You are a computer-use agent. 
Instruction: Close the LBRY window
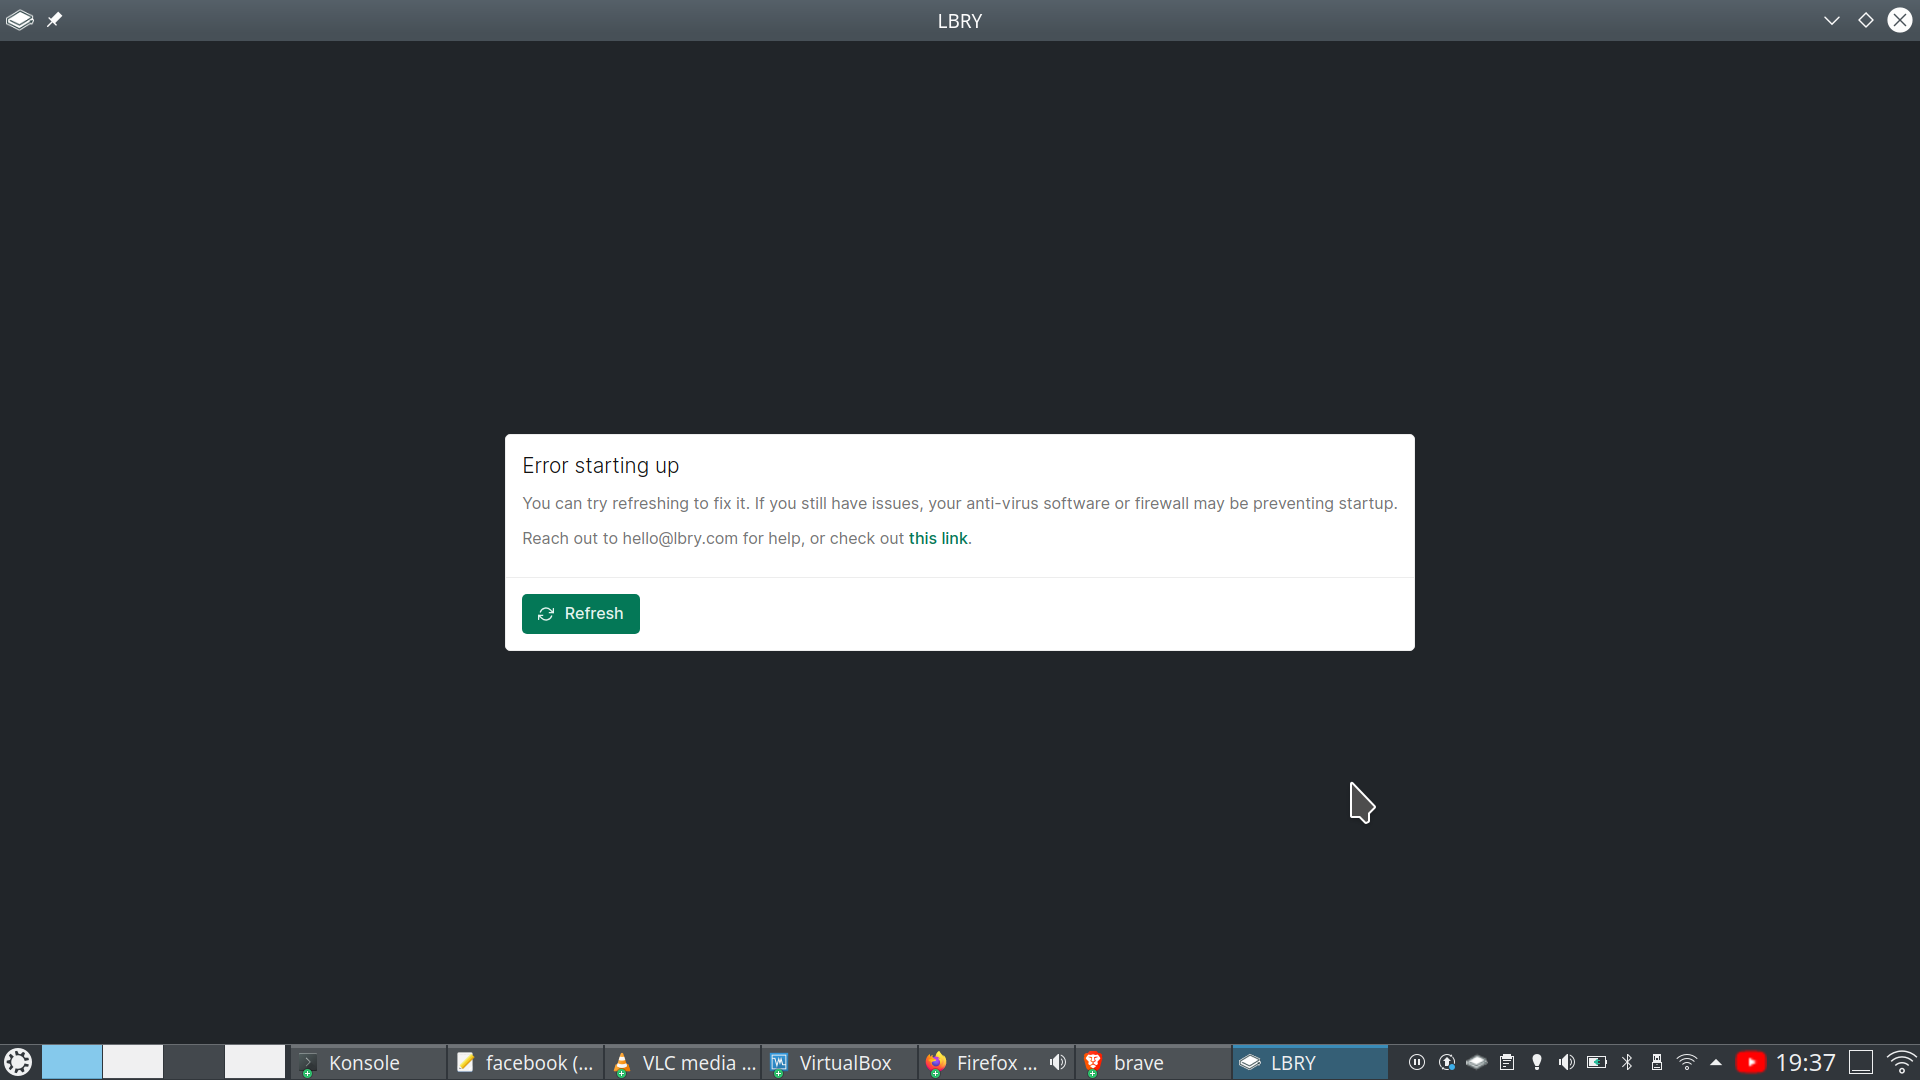coord(1900,20)
